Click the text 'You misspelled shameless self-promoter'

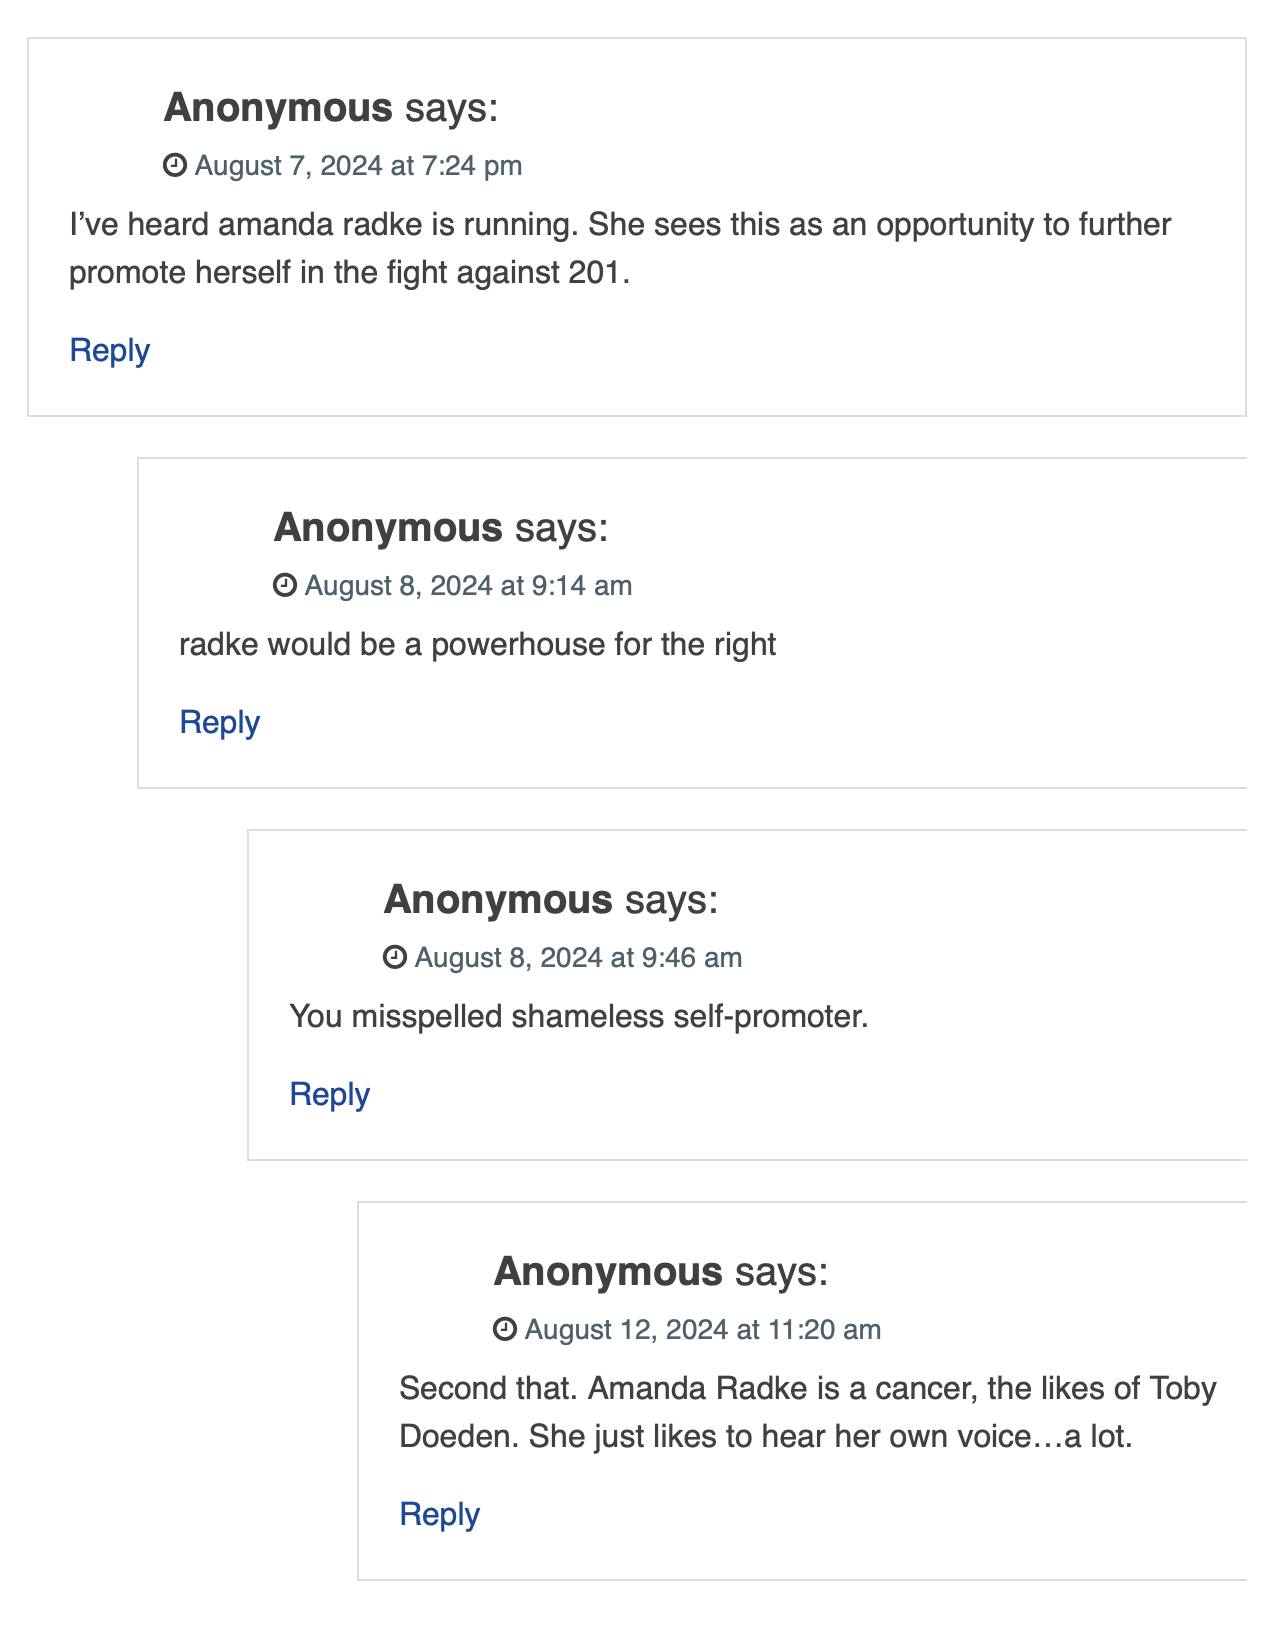(579, 1016)
